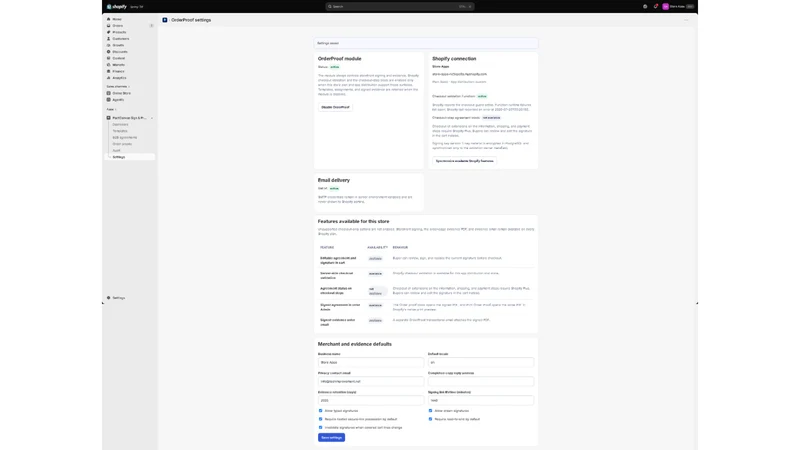This screenshot has height=450, width=800.
Task: Open the Dashboard app submenu item
Action: (120, 124)
